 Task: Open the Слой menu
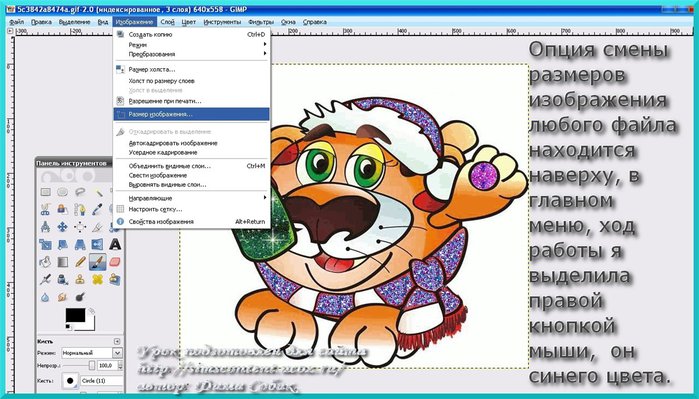coord(167,21)
